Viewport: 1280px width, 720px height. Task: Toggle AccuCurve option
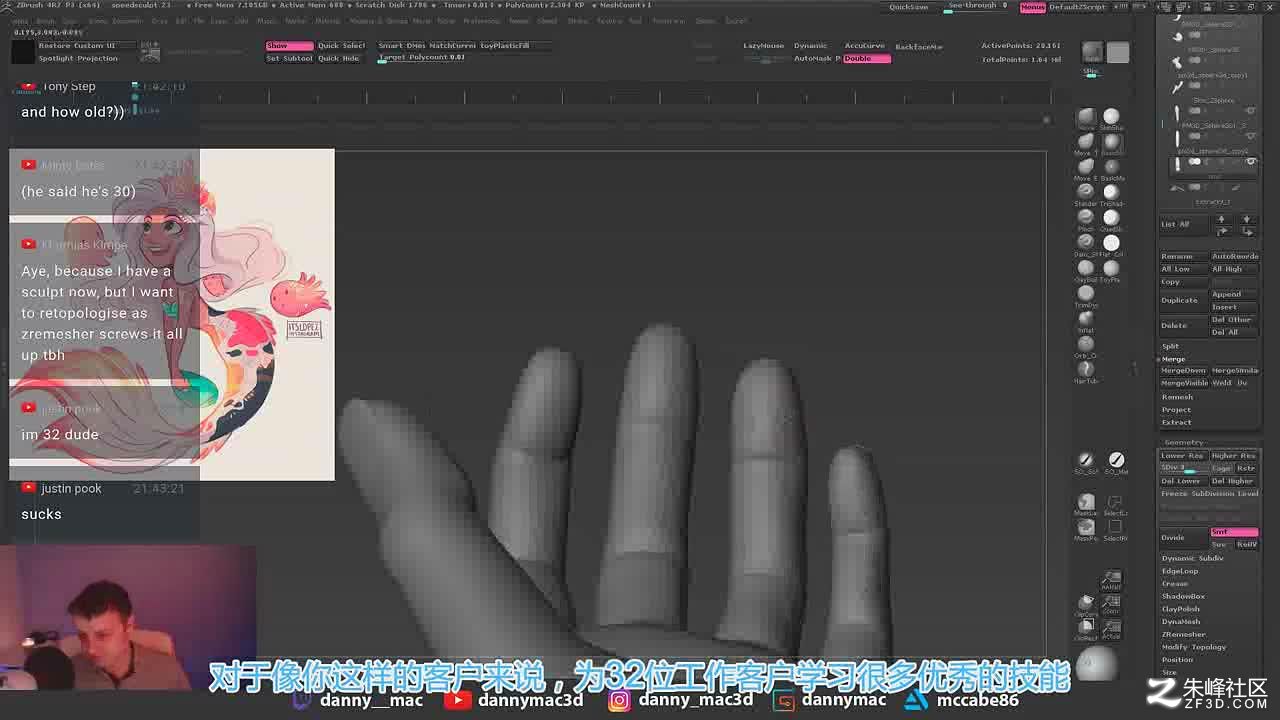pos(865,45)
